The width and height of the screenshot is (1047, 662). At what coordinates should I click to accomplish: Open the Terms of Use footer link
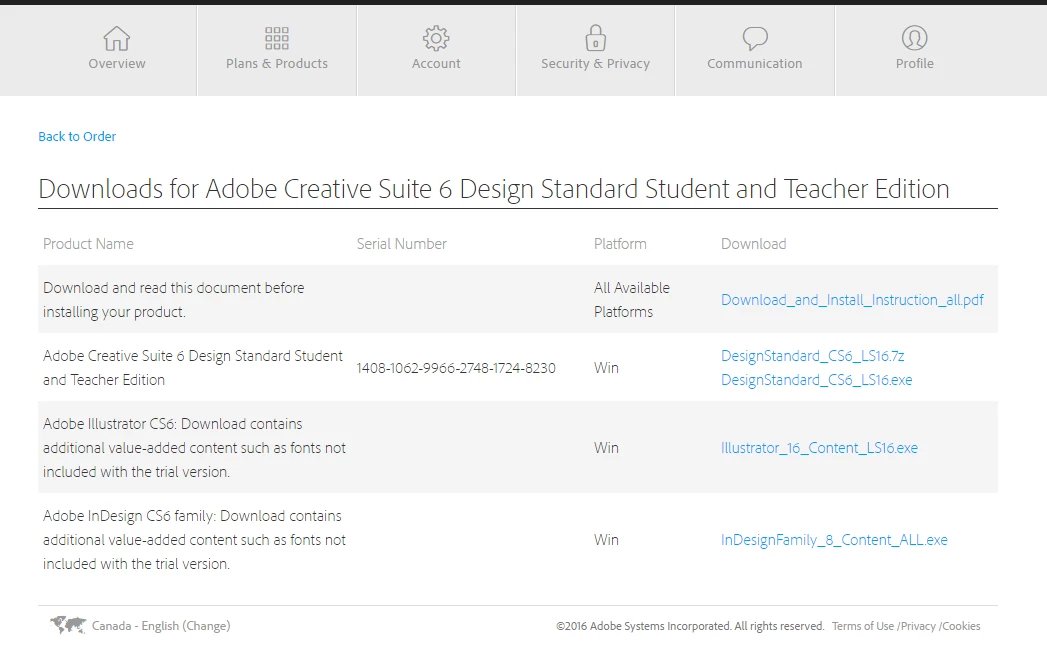point(863,626)
